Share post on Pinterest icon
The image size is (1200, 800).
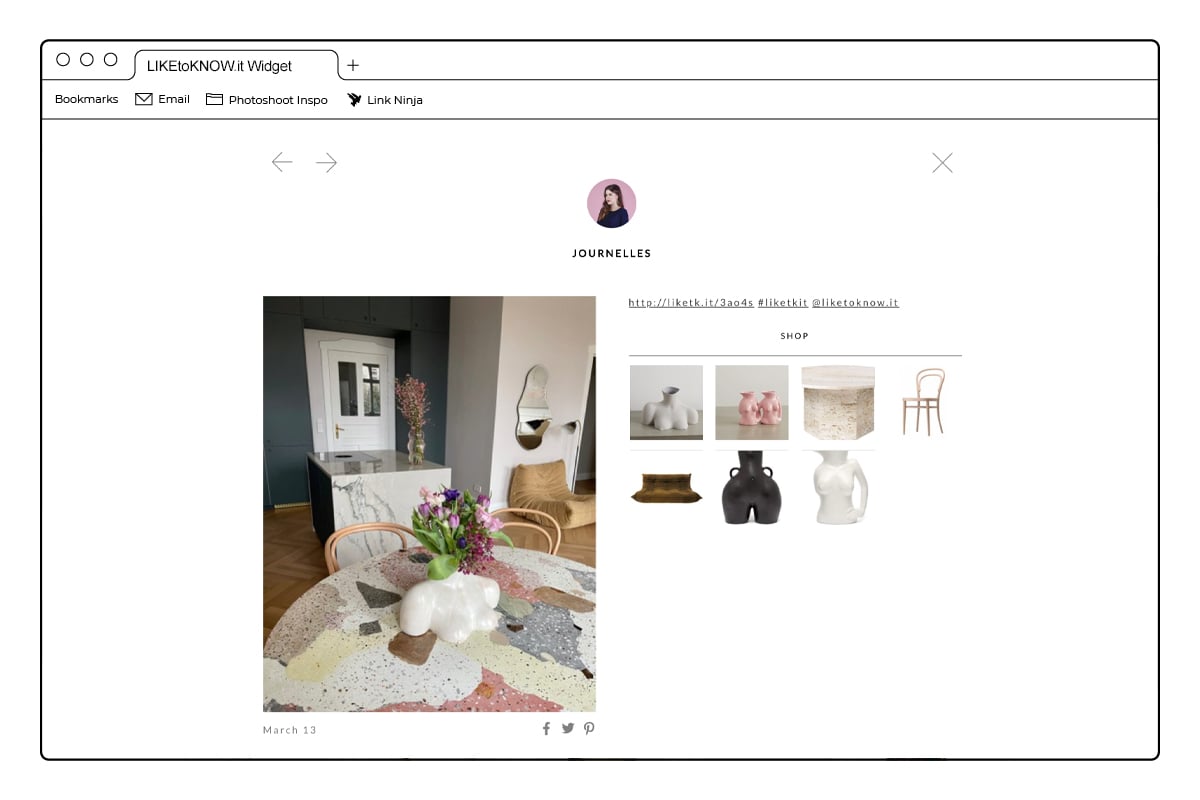coord(589,728)
